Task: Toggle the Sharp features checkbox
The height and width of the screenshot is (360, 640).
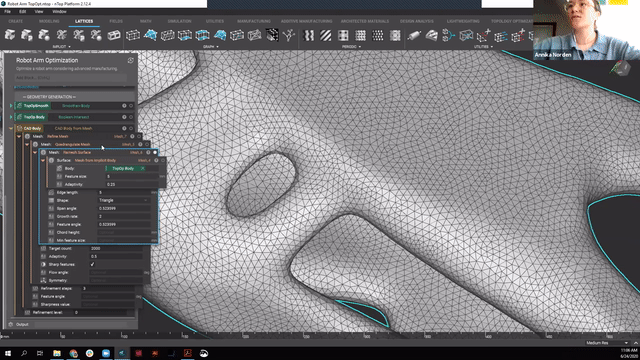Action: coord(92,264)
